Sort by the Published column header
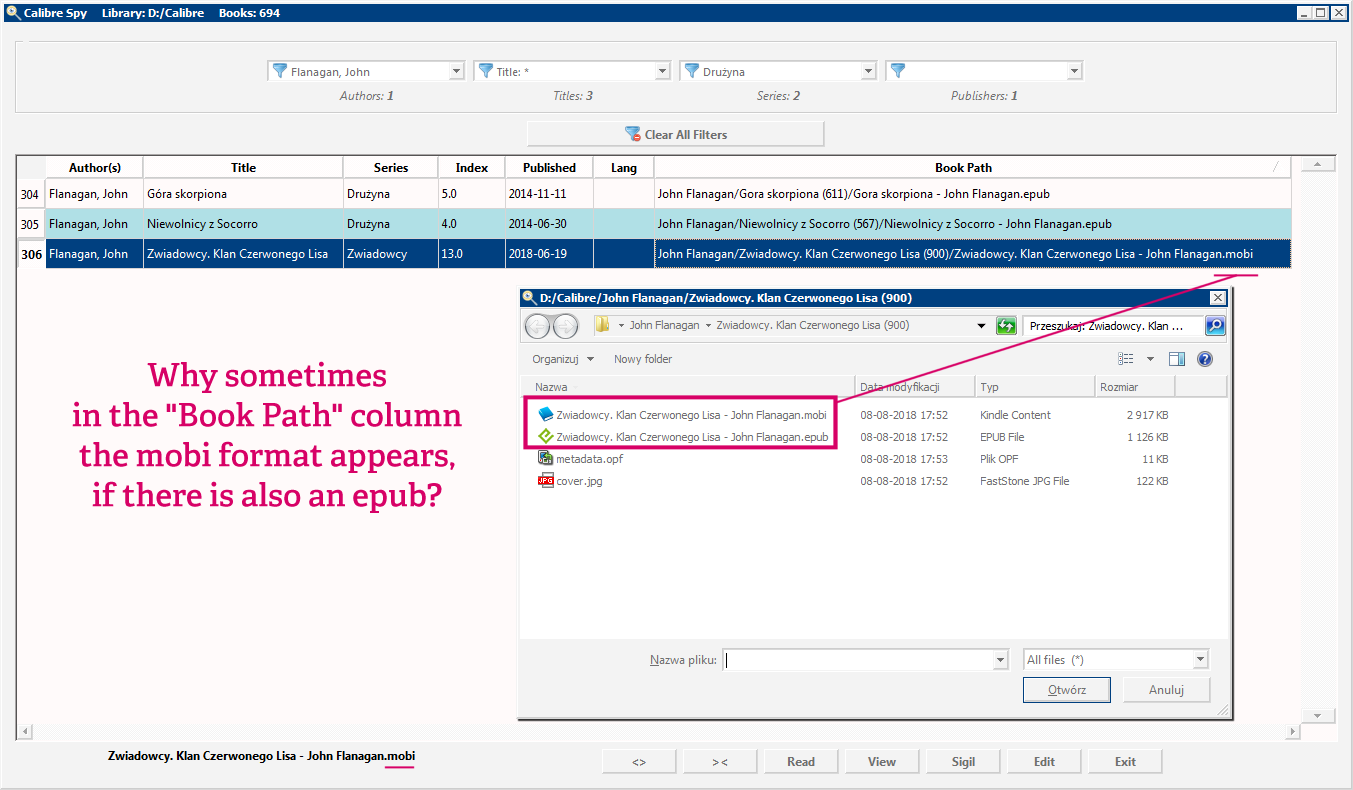1353x790 pixels. pyautogui.click(x=549, y=167)
